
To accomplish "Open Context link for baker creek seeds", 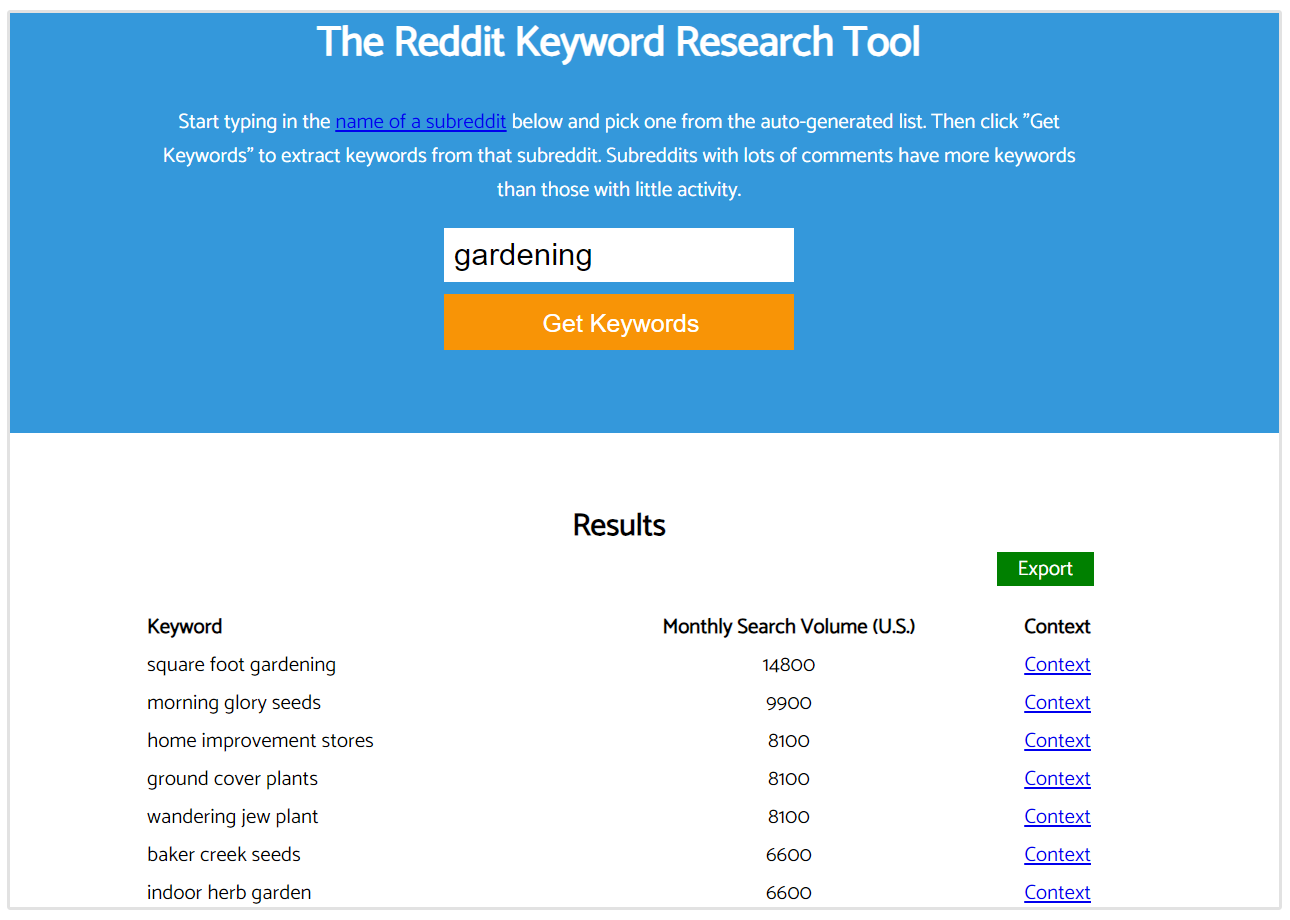I will point(1057,855).
